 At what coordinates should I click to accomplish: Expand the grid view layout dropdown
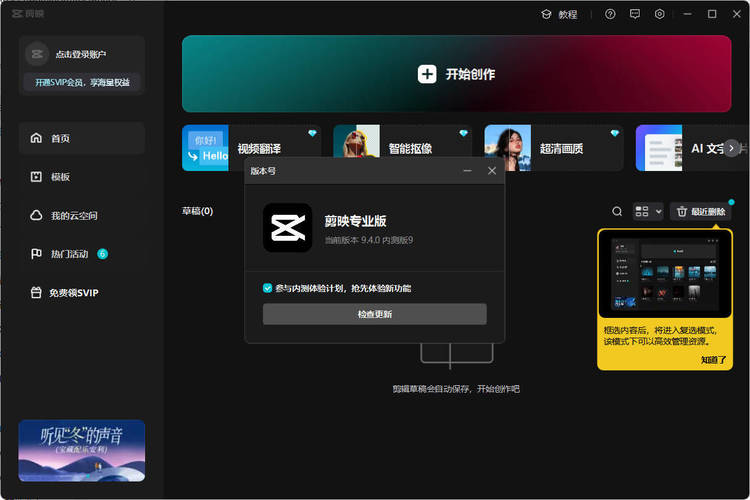[x=649, y=211]
